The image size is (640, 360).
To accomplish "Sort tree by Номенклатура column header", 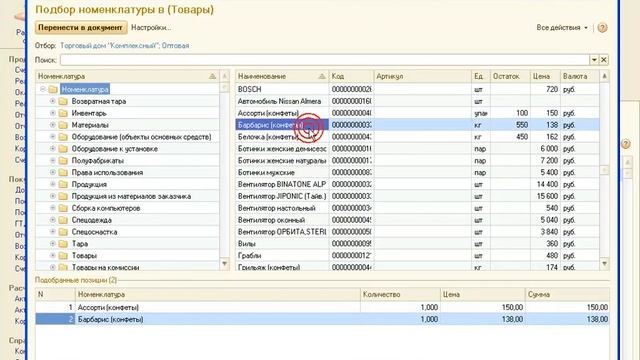I will click(x=127, y=76).
